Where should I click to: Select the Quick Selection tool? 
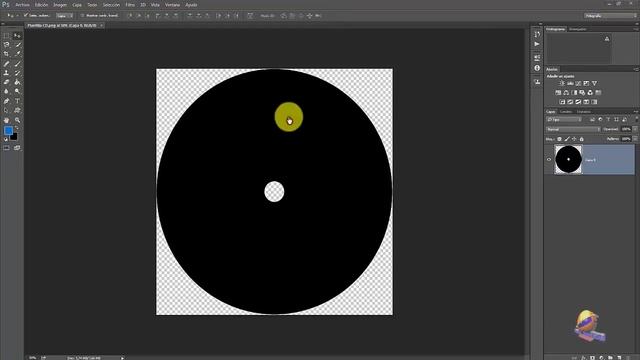(17, 45)
